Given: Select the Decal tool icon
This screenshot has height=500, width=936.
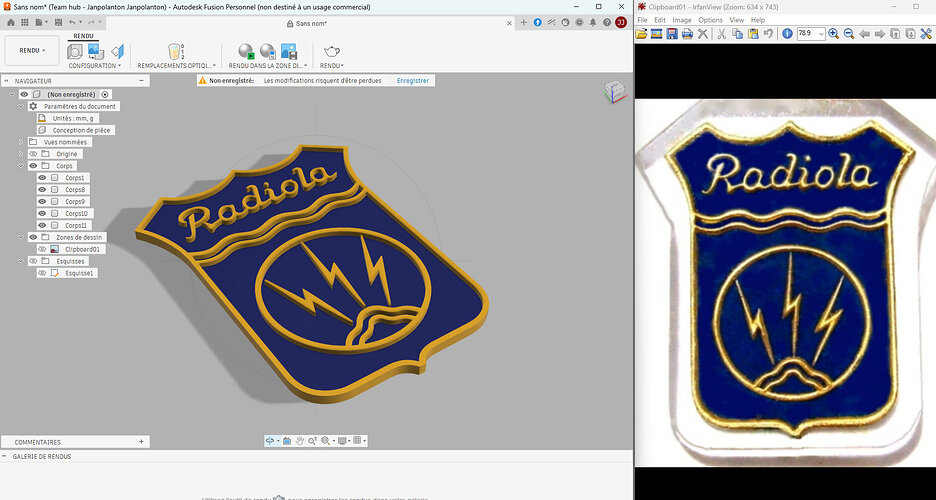Looking at the screenshot, I should 118,52.
